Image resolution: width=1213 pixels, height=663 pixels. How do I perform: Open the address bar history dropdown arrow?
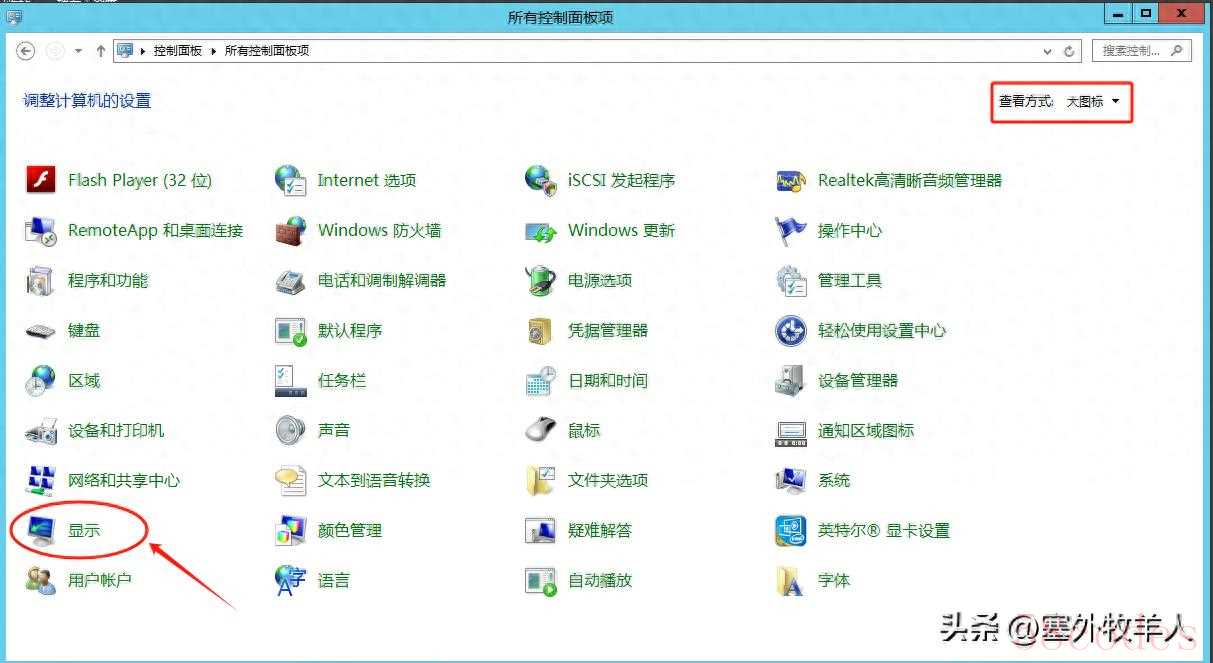click(x=1047, y=51)
